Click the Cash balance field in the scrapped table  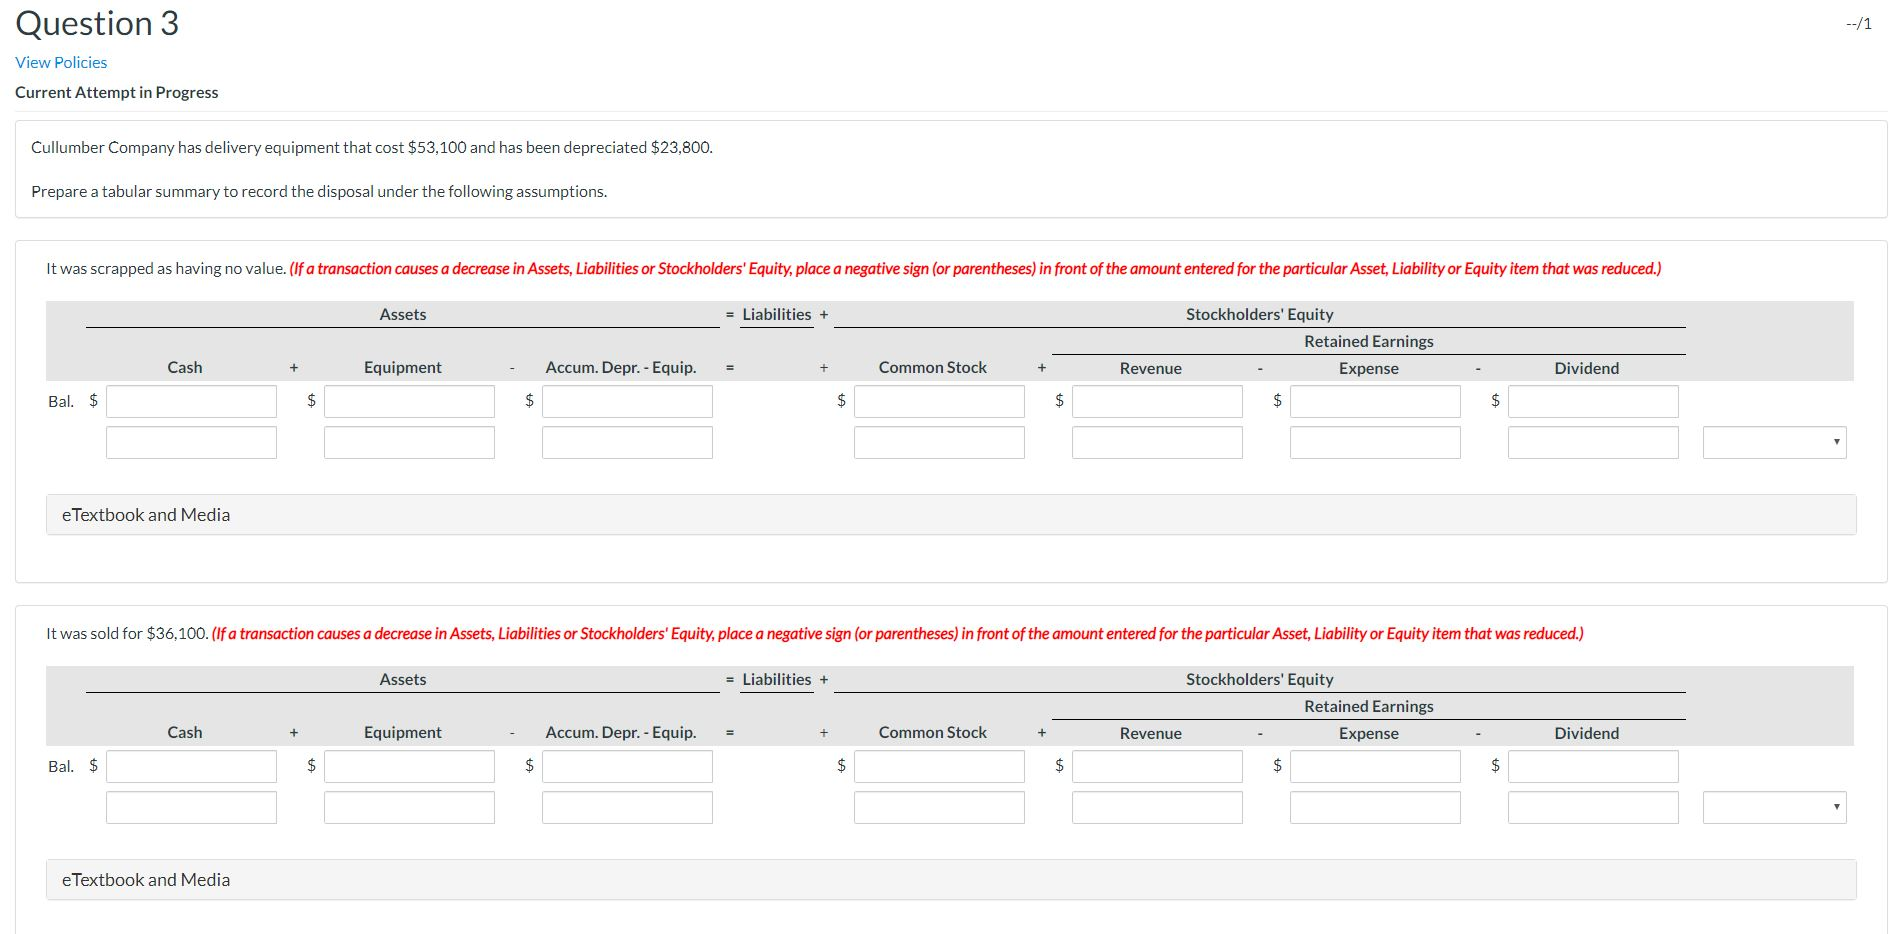click(x=190, y=401)
